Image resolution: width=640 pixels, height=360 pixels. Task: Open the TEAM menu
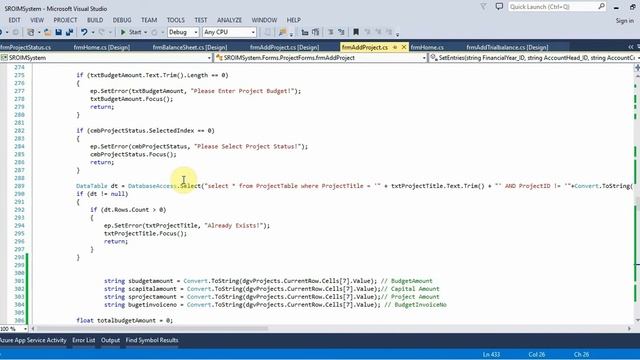click(x=149, y=20)
